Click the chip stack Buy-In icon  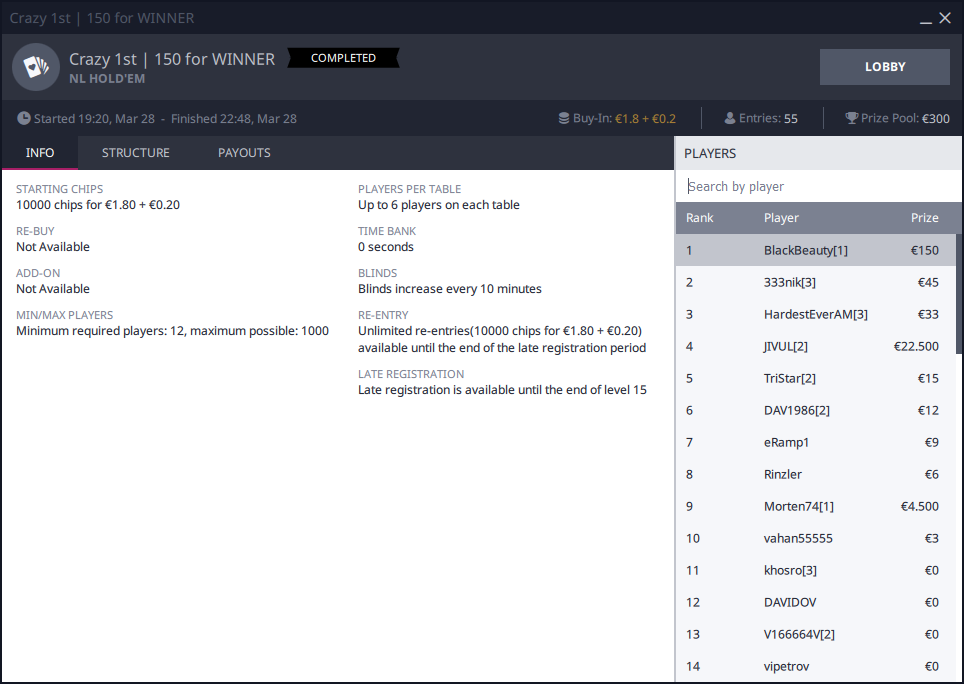563,118
